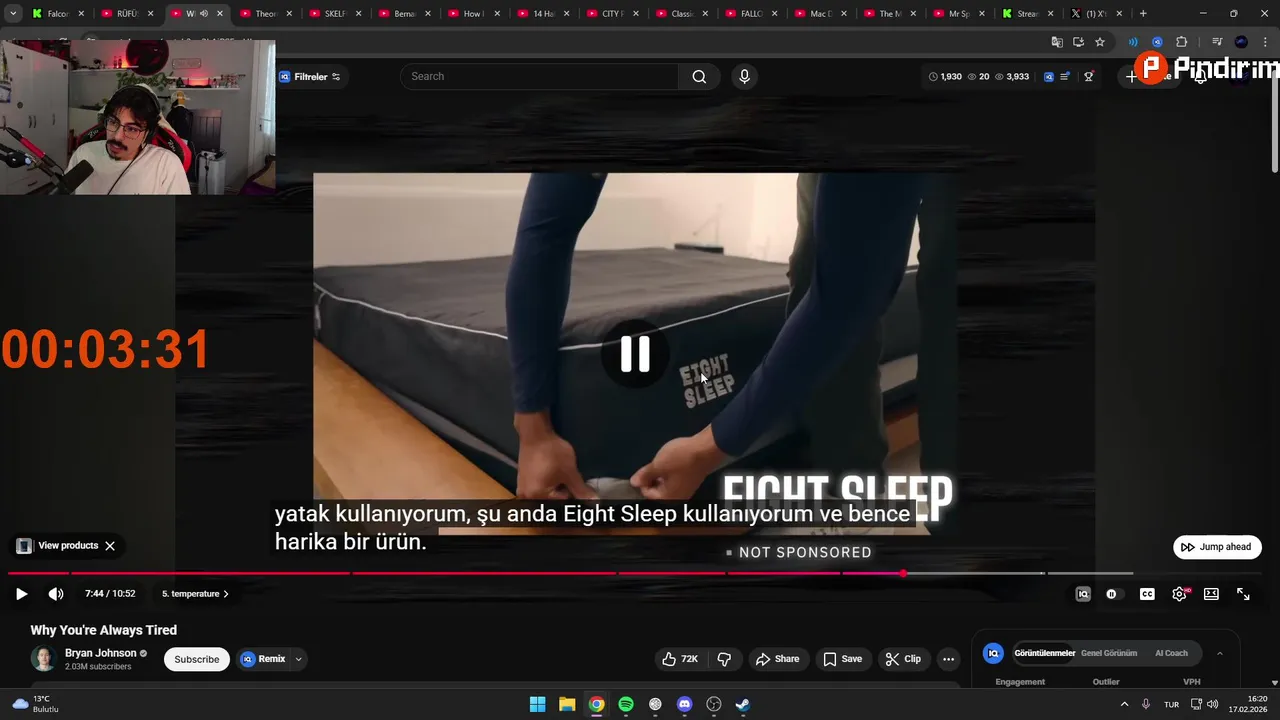Open Bryan Johnson channel avatar
Image resolution: width=1280 pixels, height=720 pixels.
(43, 659)
